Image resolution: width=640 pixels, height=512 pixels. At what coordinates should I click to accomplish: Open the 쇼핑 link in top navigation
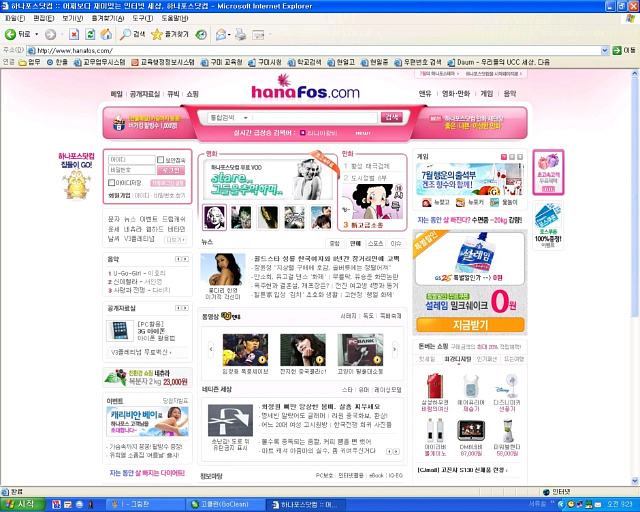[193, 94]
